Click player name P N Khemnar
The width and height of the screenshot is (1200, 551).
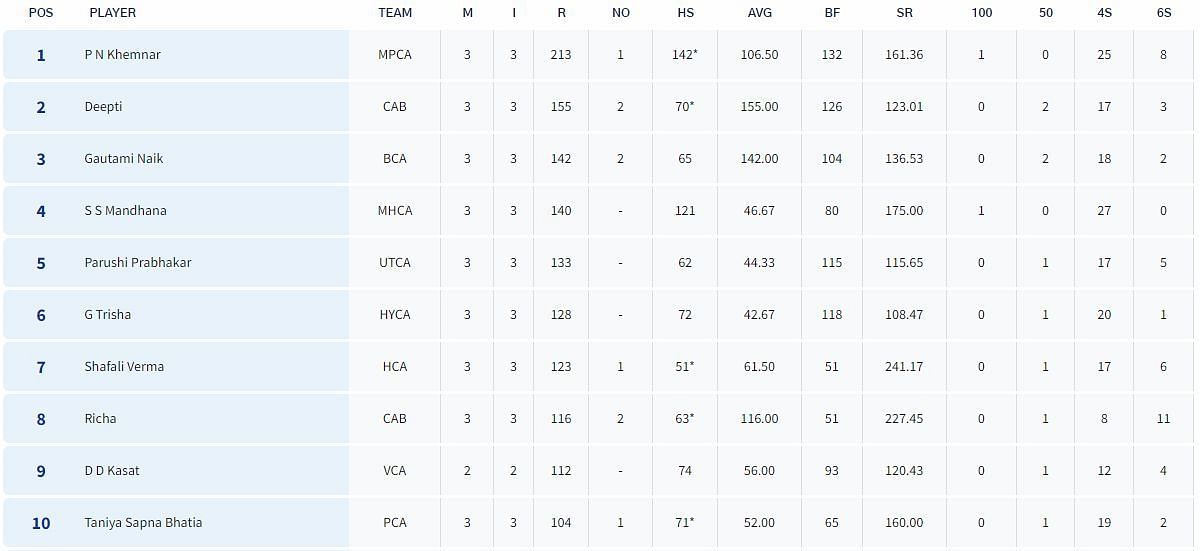pos(122,55)
